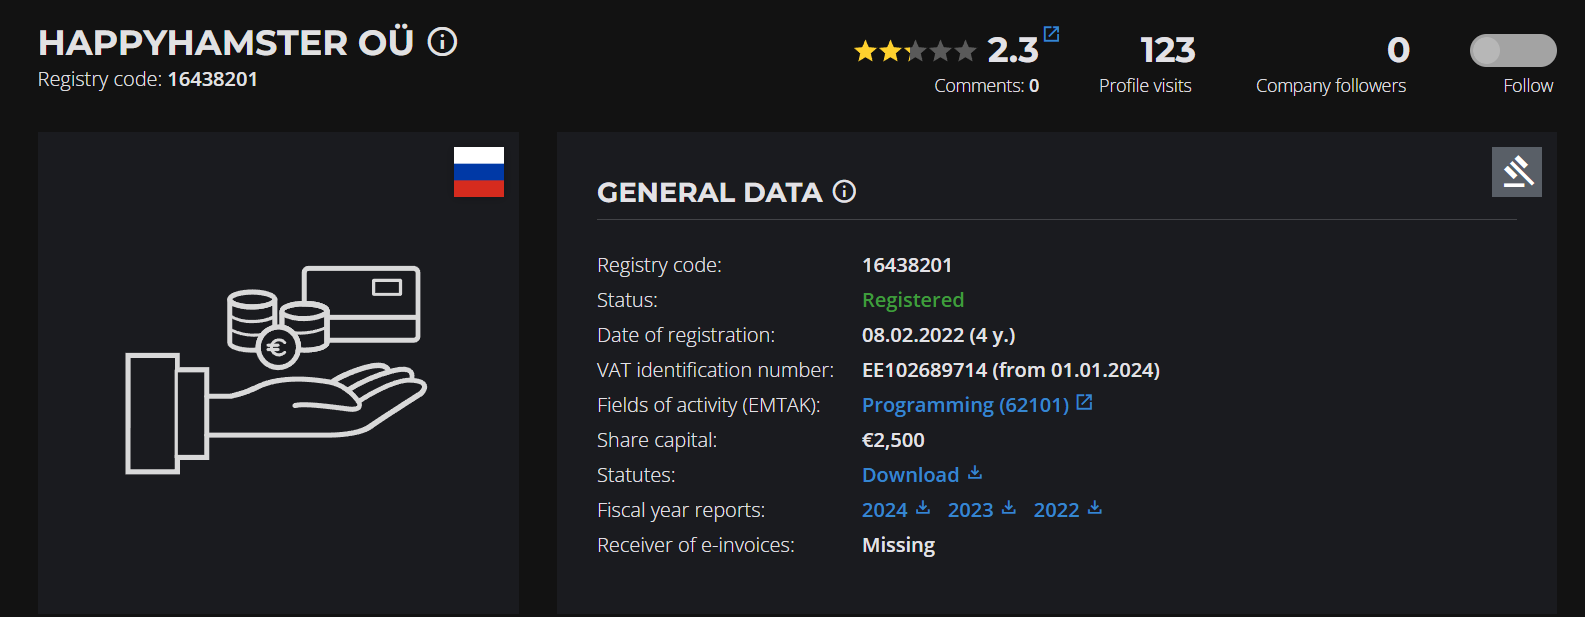Open the 2022 fiscal year report

click(1056, 510)
